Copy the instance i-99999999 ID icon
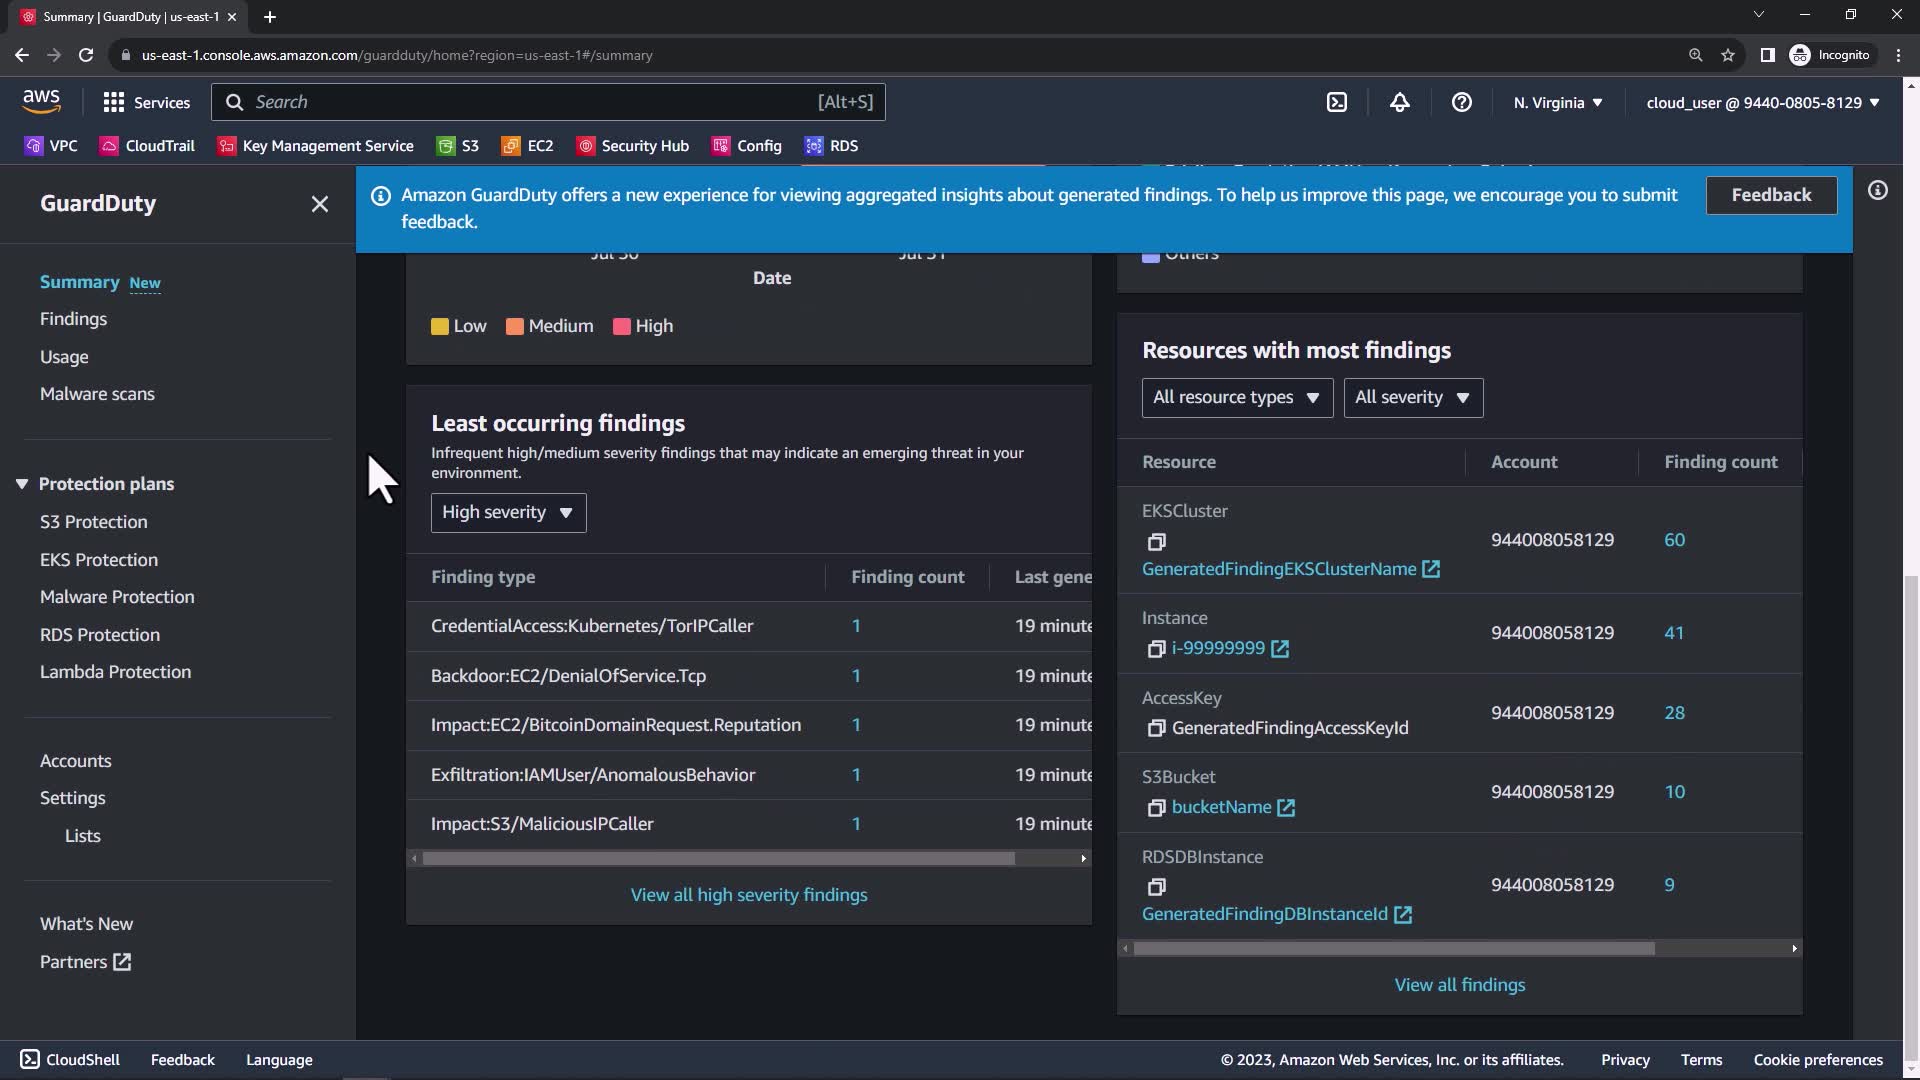The image size is (1920, 1080). click(x=1156, y=649)
